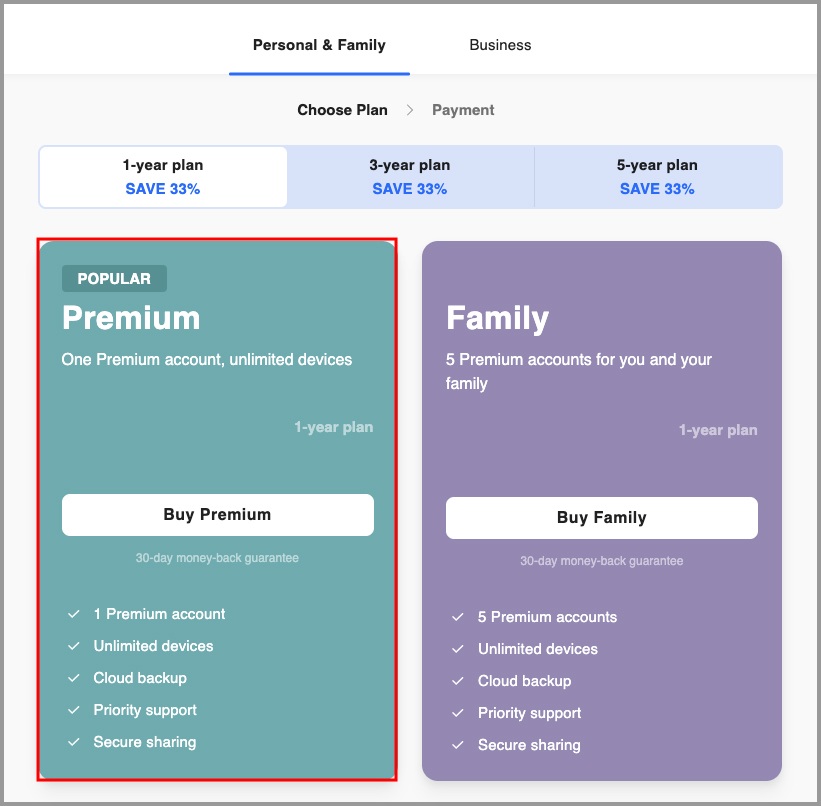Screen dimensions: 821x806
Task: Click checkmark beside Family Secure sharing
Action: (x=457, y=745)
